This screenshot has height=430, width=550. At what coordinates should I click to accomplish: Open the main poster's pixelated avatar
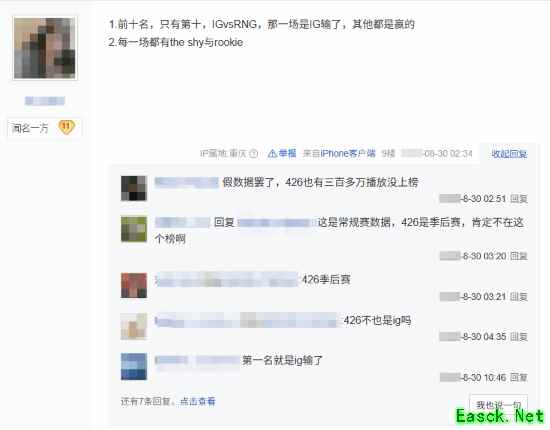[x=45, y=48]
